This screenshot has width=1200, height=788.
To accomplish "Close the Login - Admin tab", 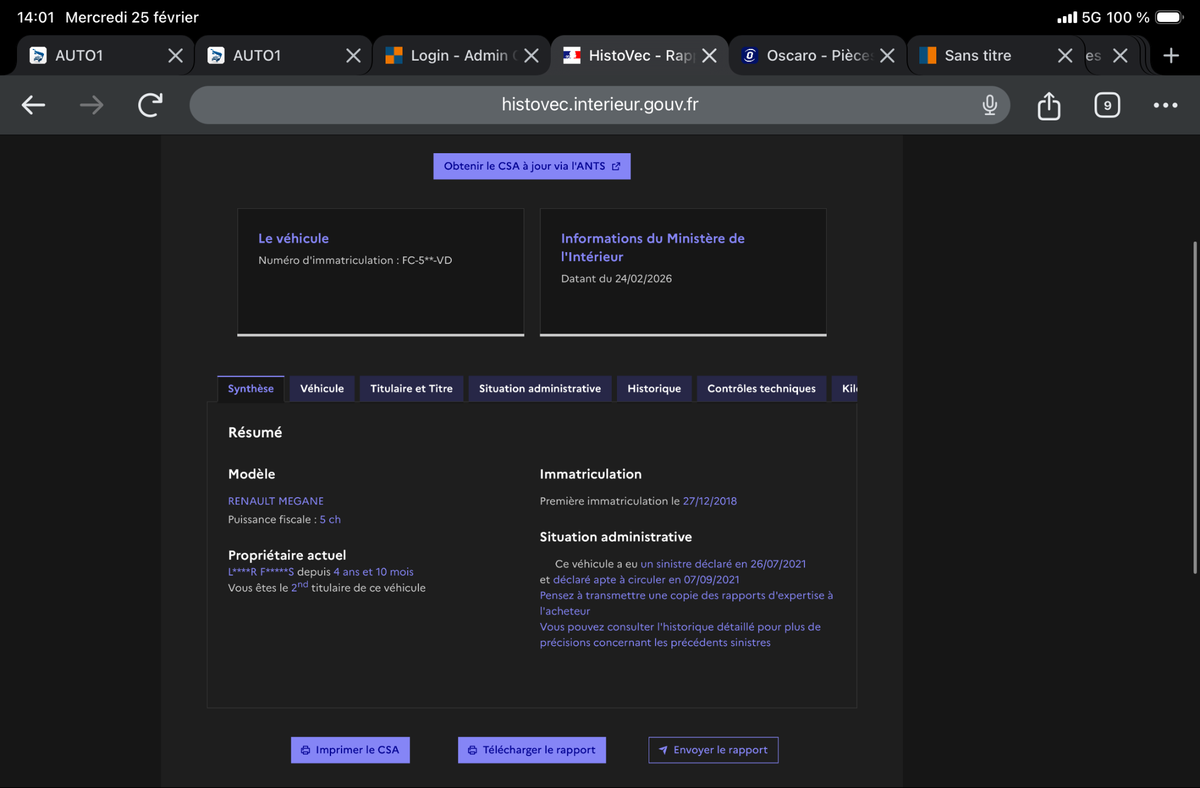I will click(x=531, y=56).
